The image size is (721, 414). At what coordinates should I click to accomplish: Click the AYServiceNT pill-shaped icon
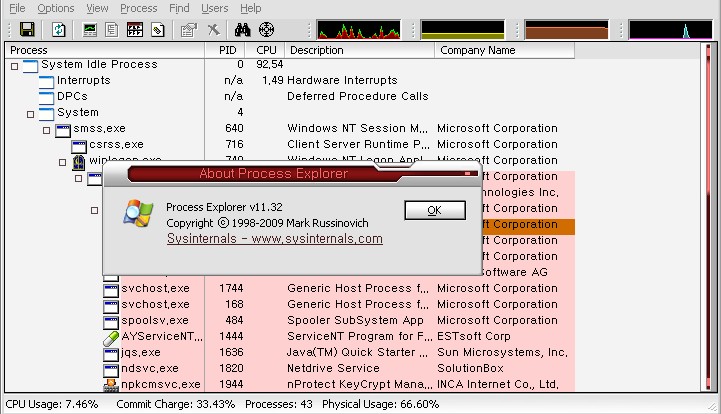[111, 338]
